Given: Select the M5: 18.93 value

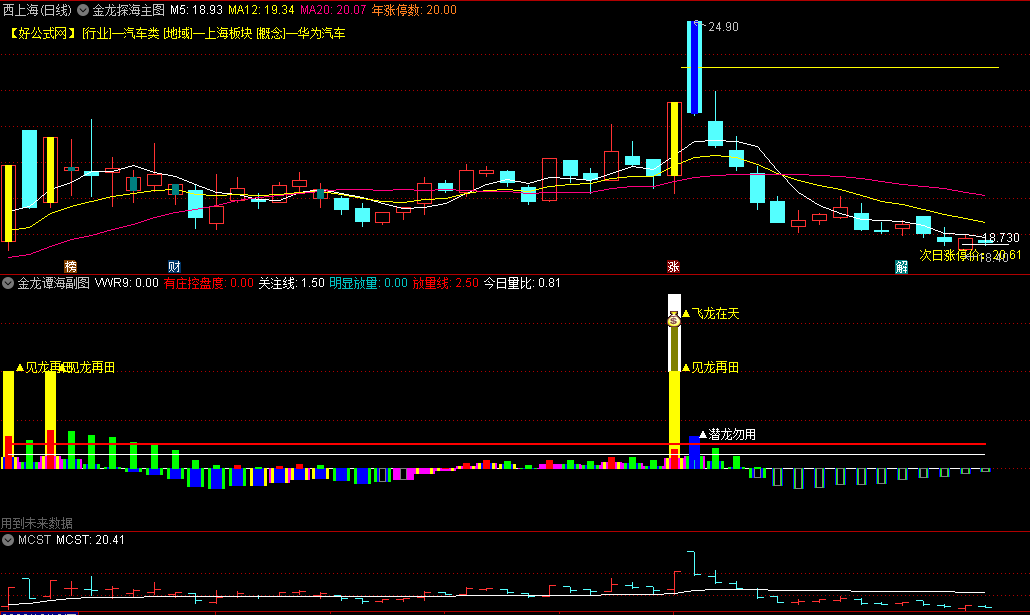Looking at the screenshot, I should pyautogui.click(x=196, y=11).
